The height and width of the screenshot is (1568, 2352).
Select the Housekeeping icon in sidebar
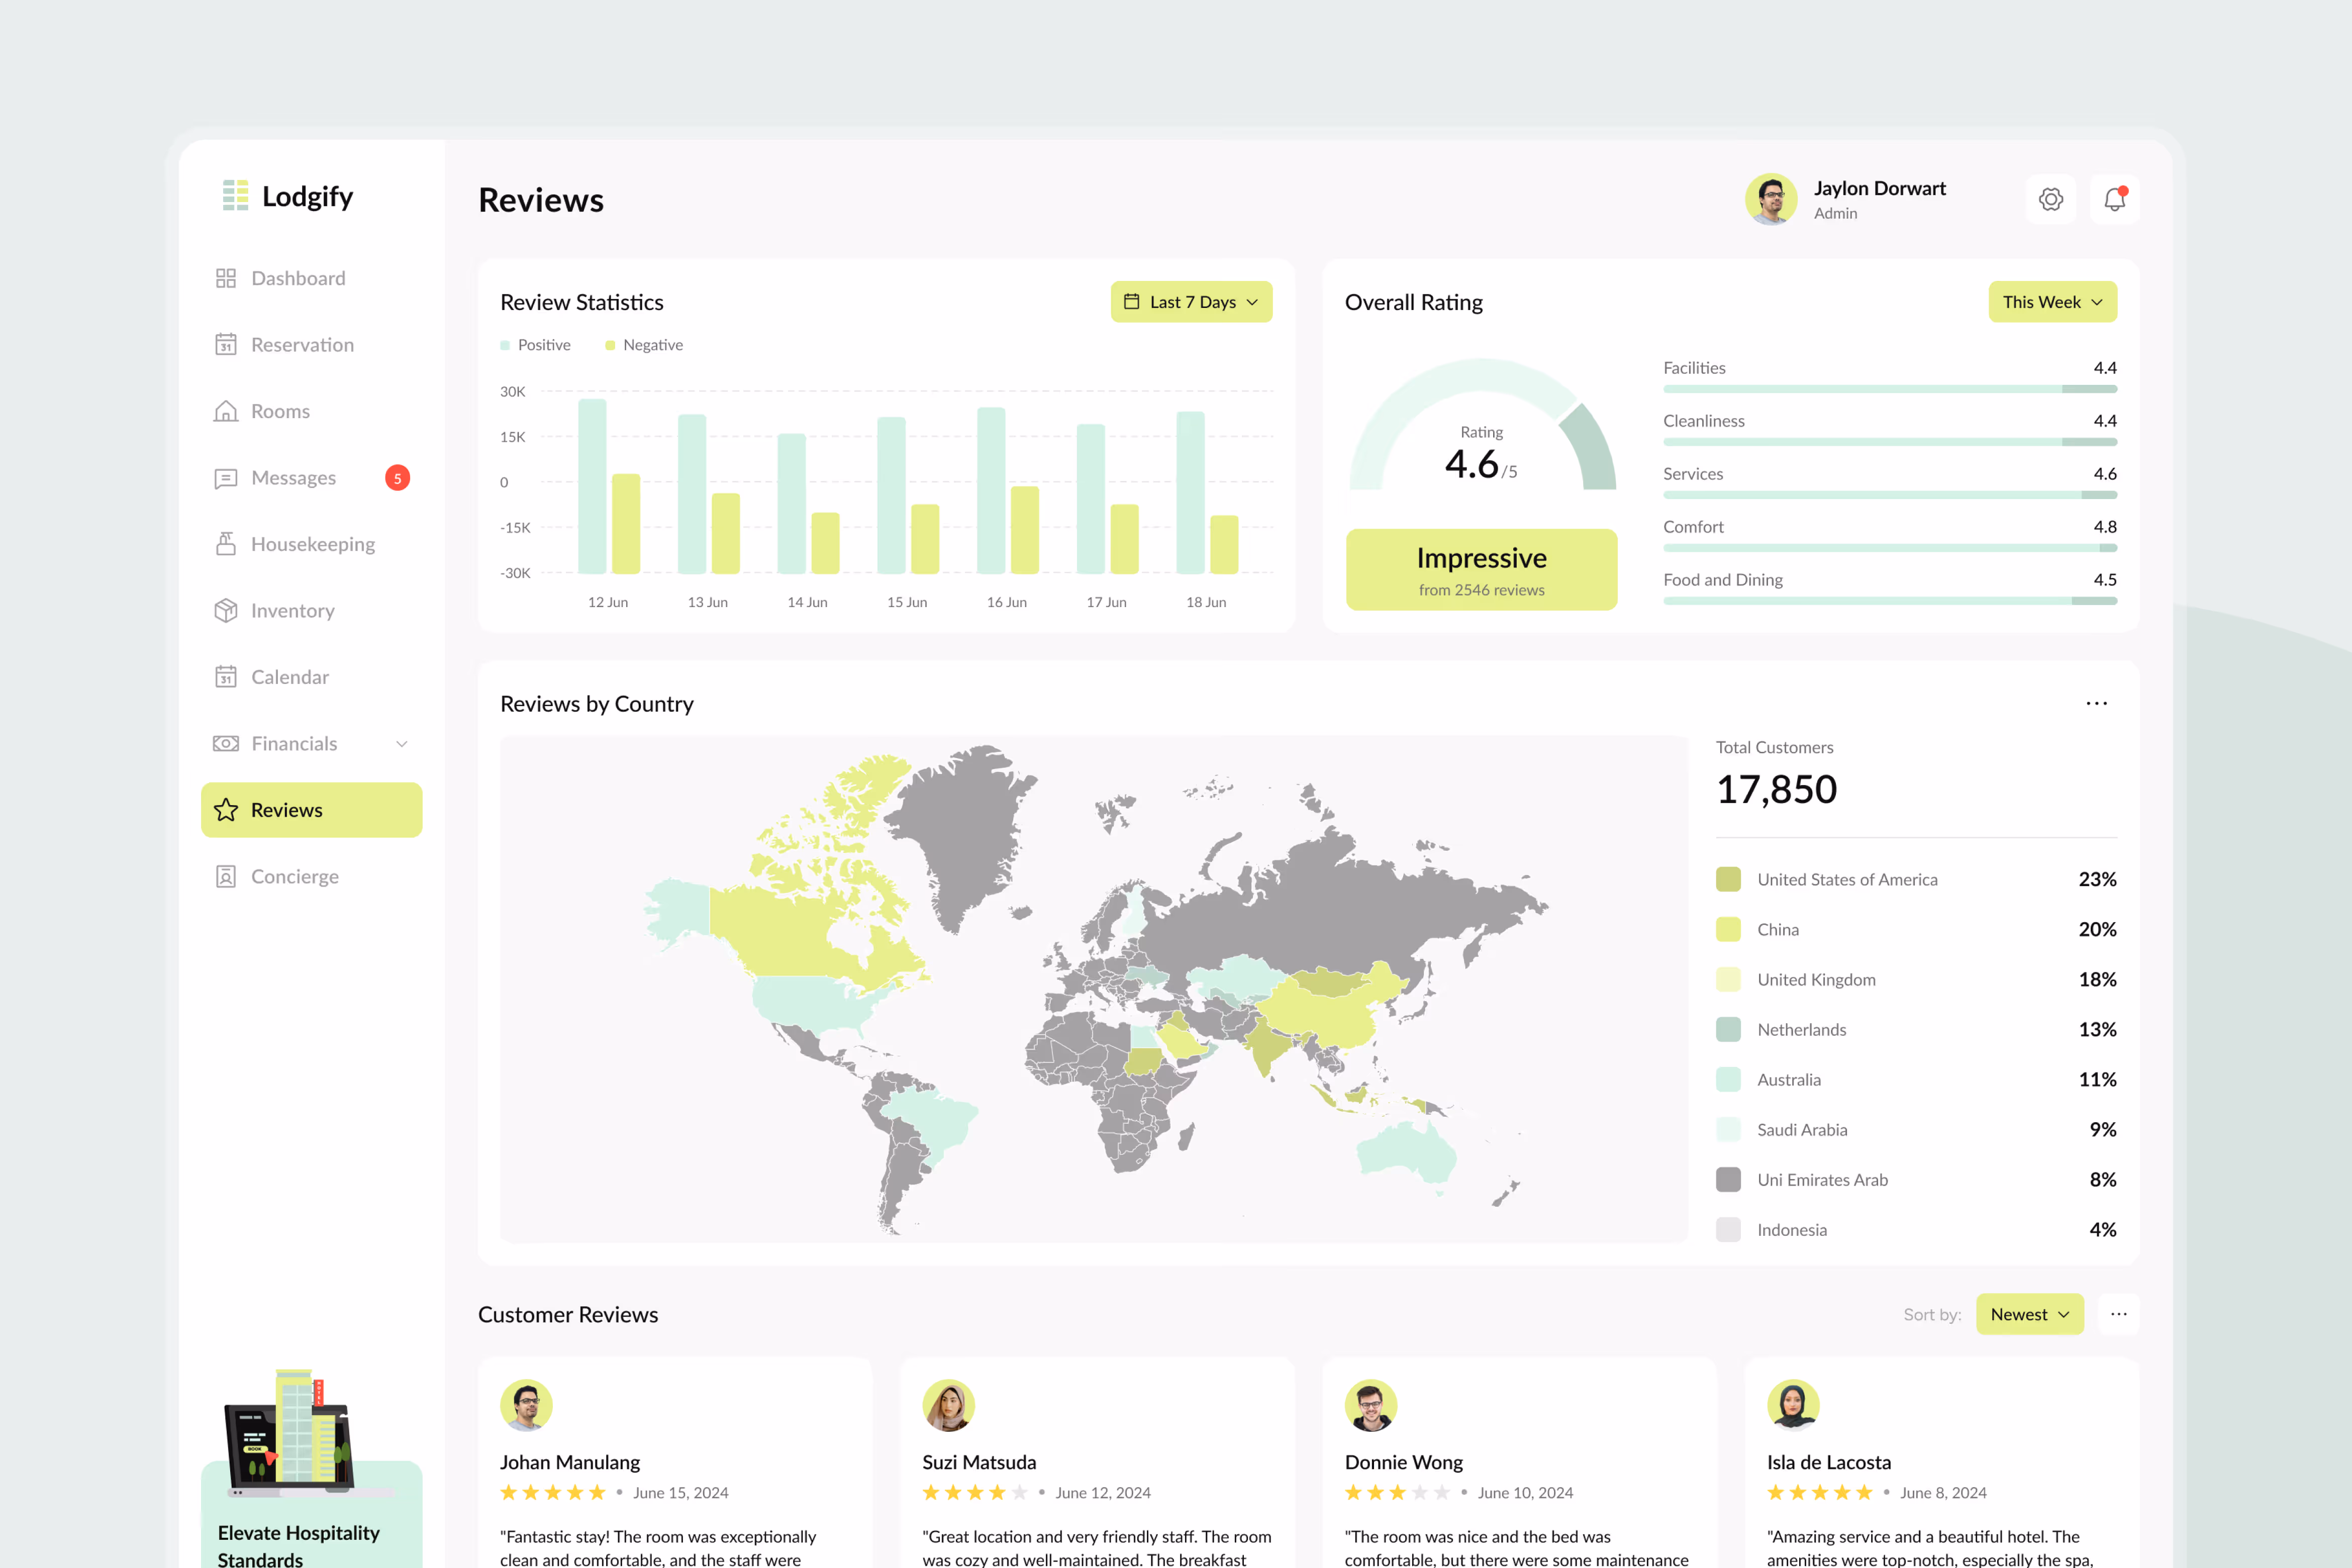pos(226,544)
